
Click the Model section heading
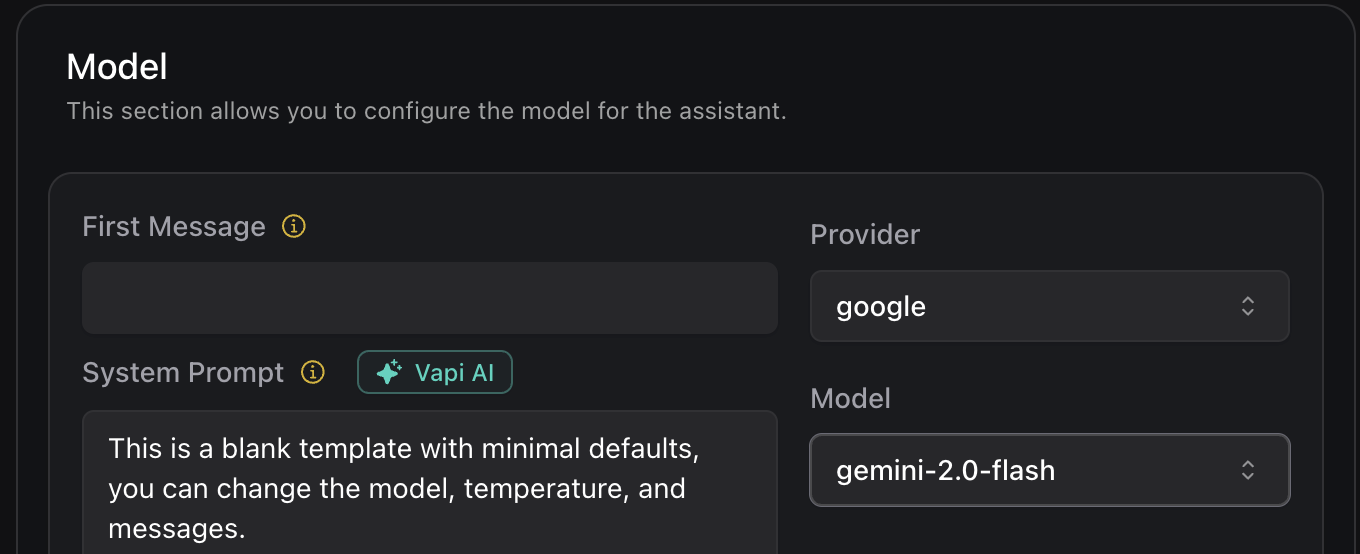[x=117, y=67]
